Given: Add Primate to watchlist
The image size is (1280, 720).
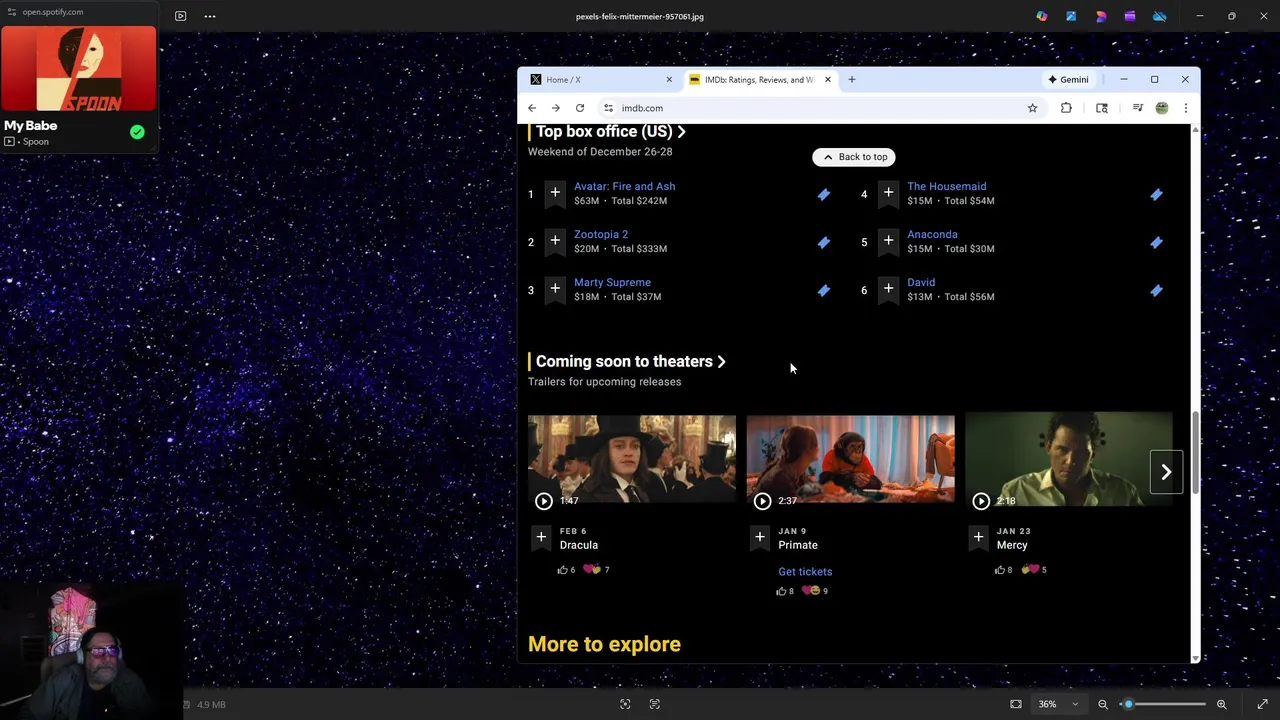Looking at the screenshot, I should point(760,538).
